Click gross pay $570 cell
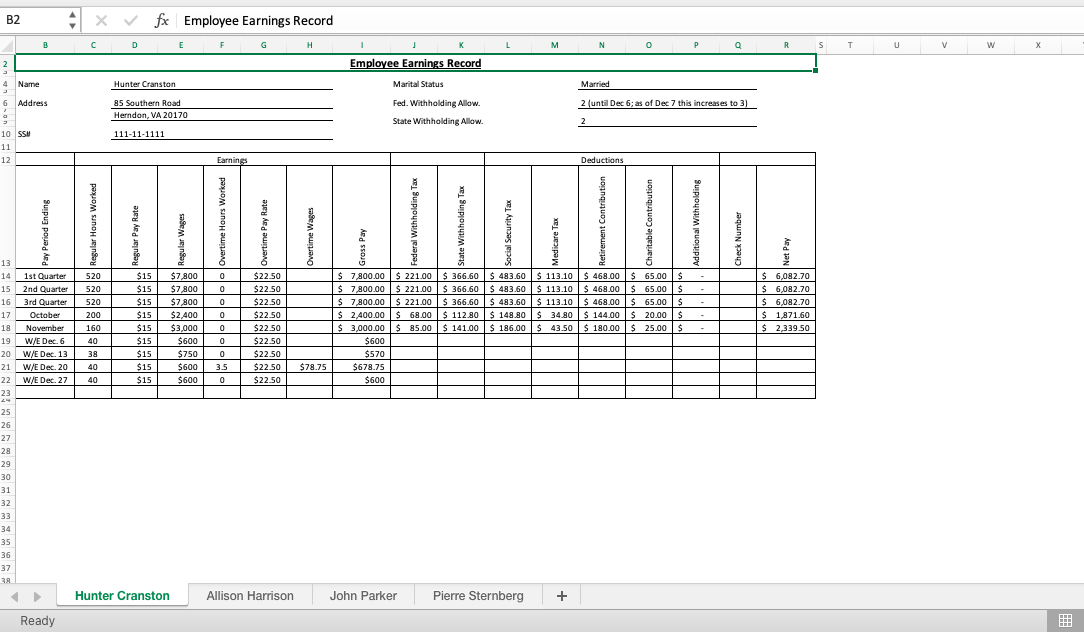Image resolution: width=1084 pixels, height=632 pixels. (x=362, y=354)
